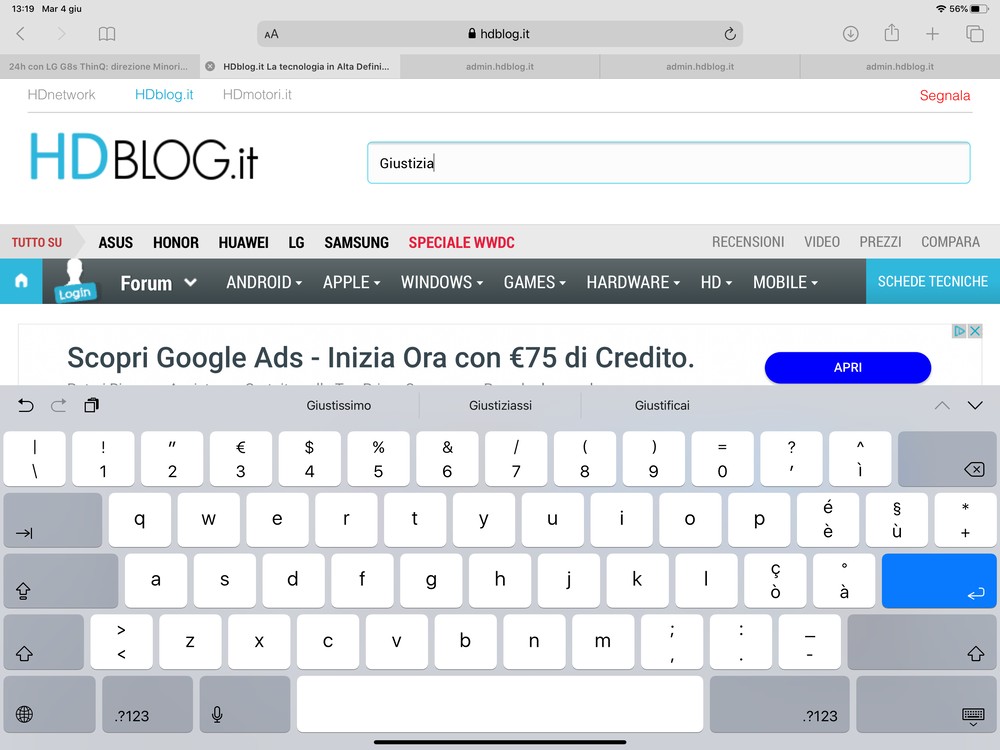
Task: Open the APPLE dropdown menu
Action: coord(351,282)
